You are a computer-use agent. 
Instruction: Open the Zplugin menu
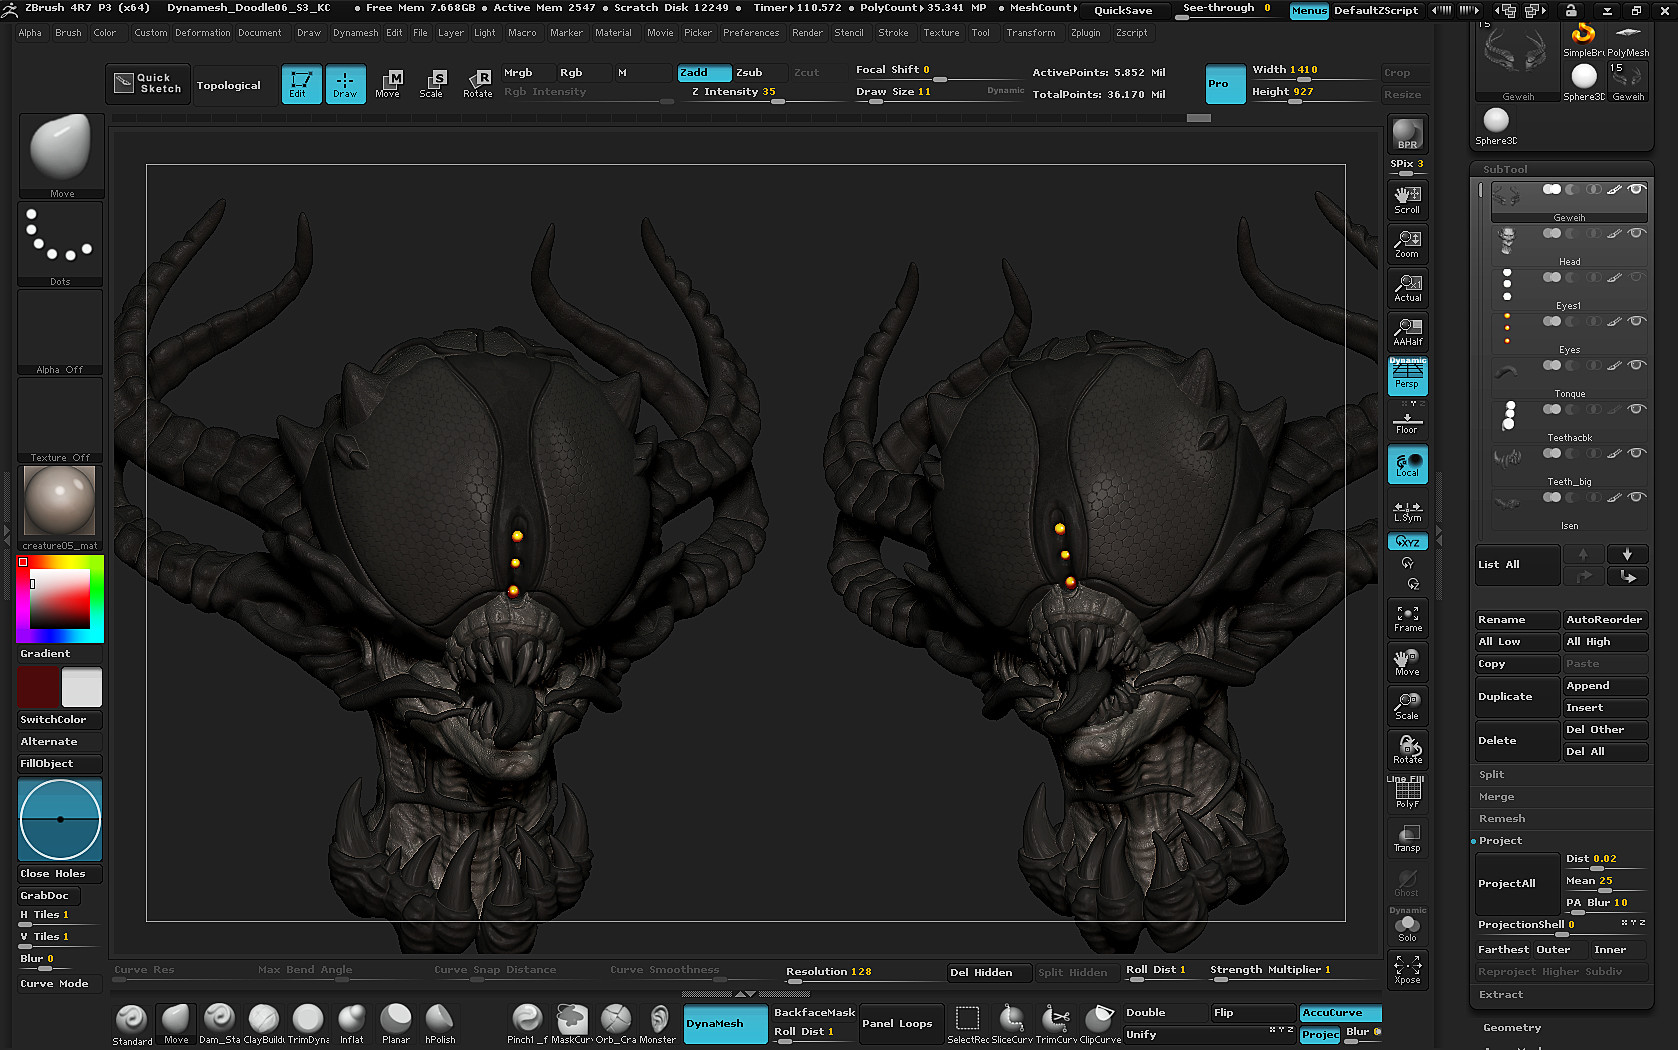(1085, 33)
